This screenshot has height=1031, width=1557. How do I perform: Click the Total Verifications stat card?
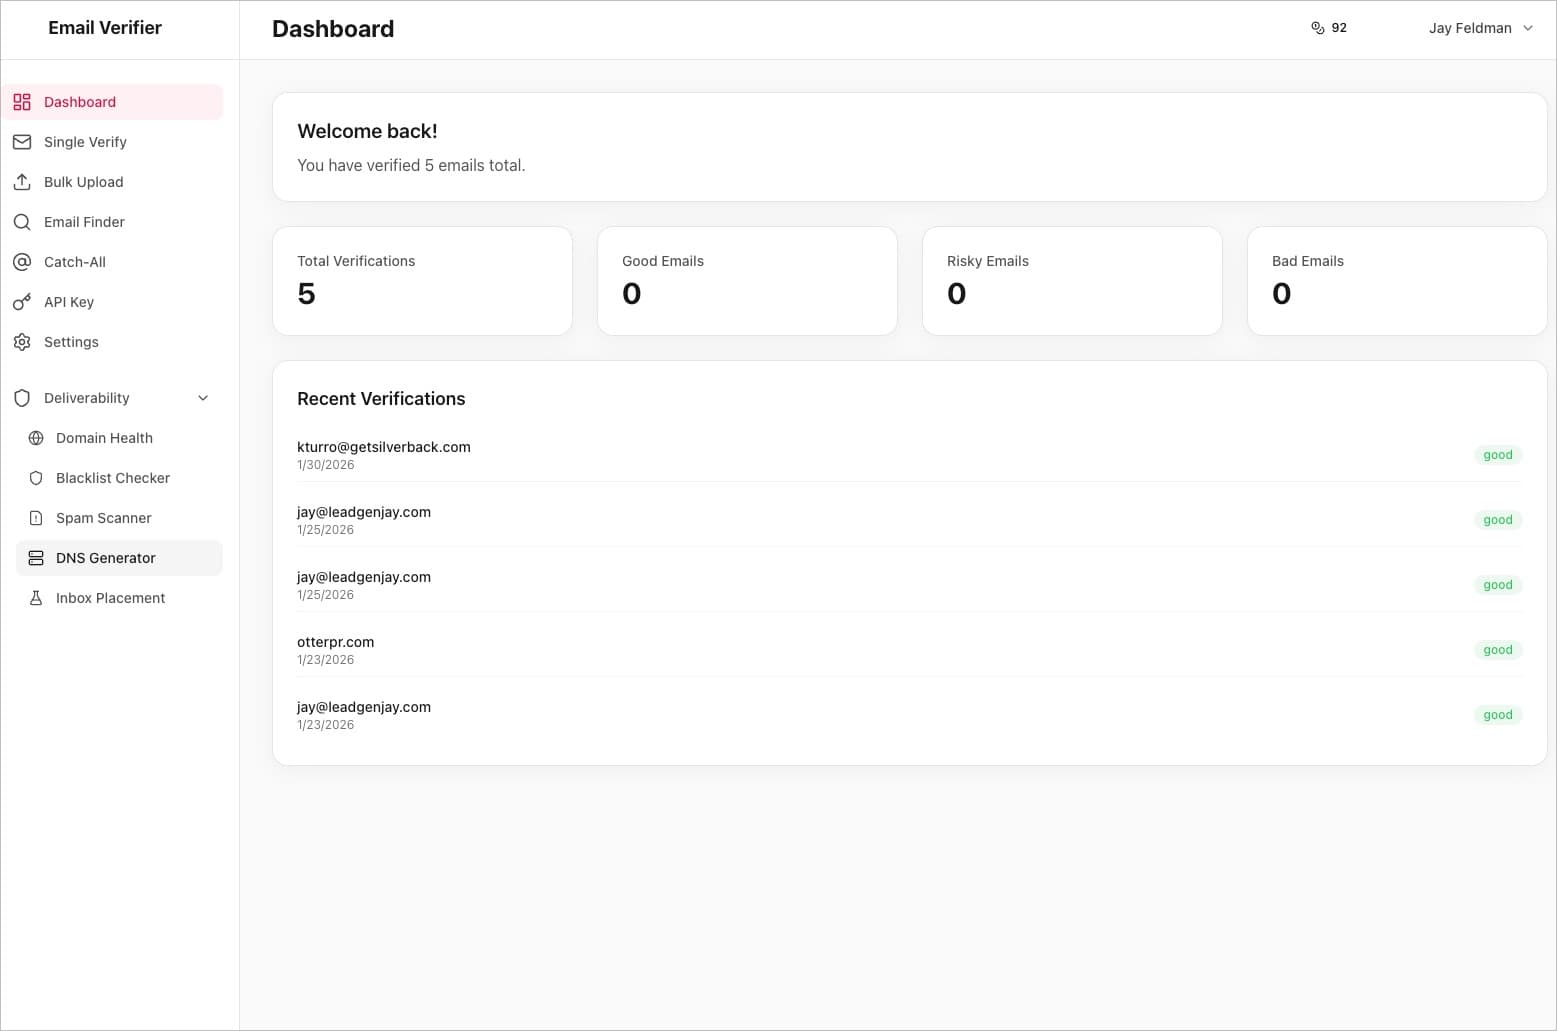422,281
